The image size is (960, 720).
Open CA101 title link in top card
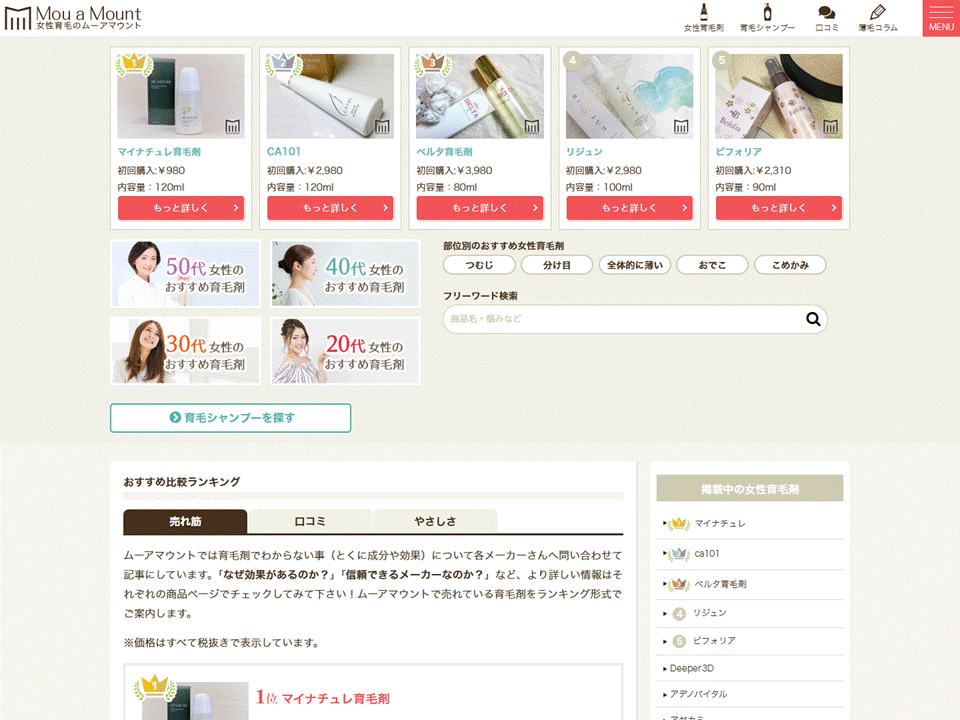coord(283,152)
